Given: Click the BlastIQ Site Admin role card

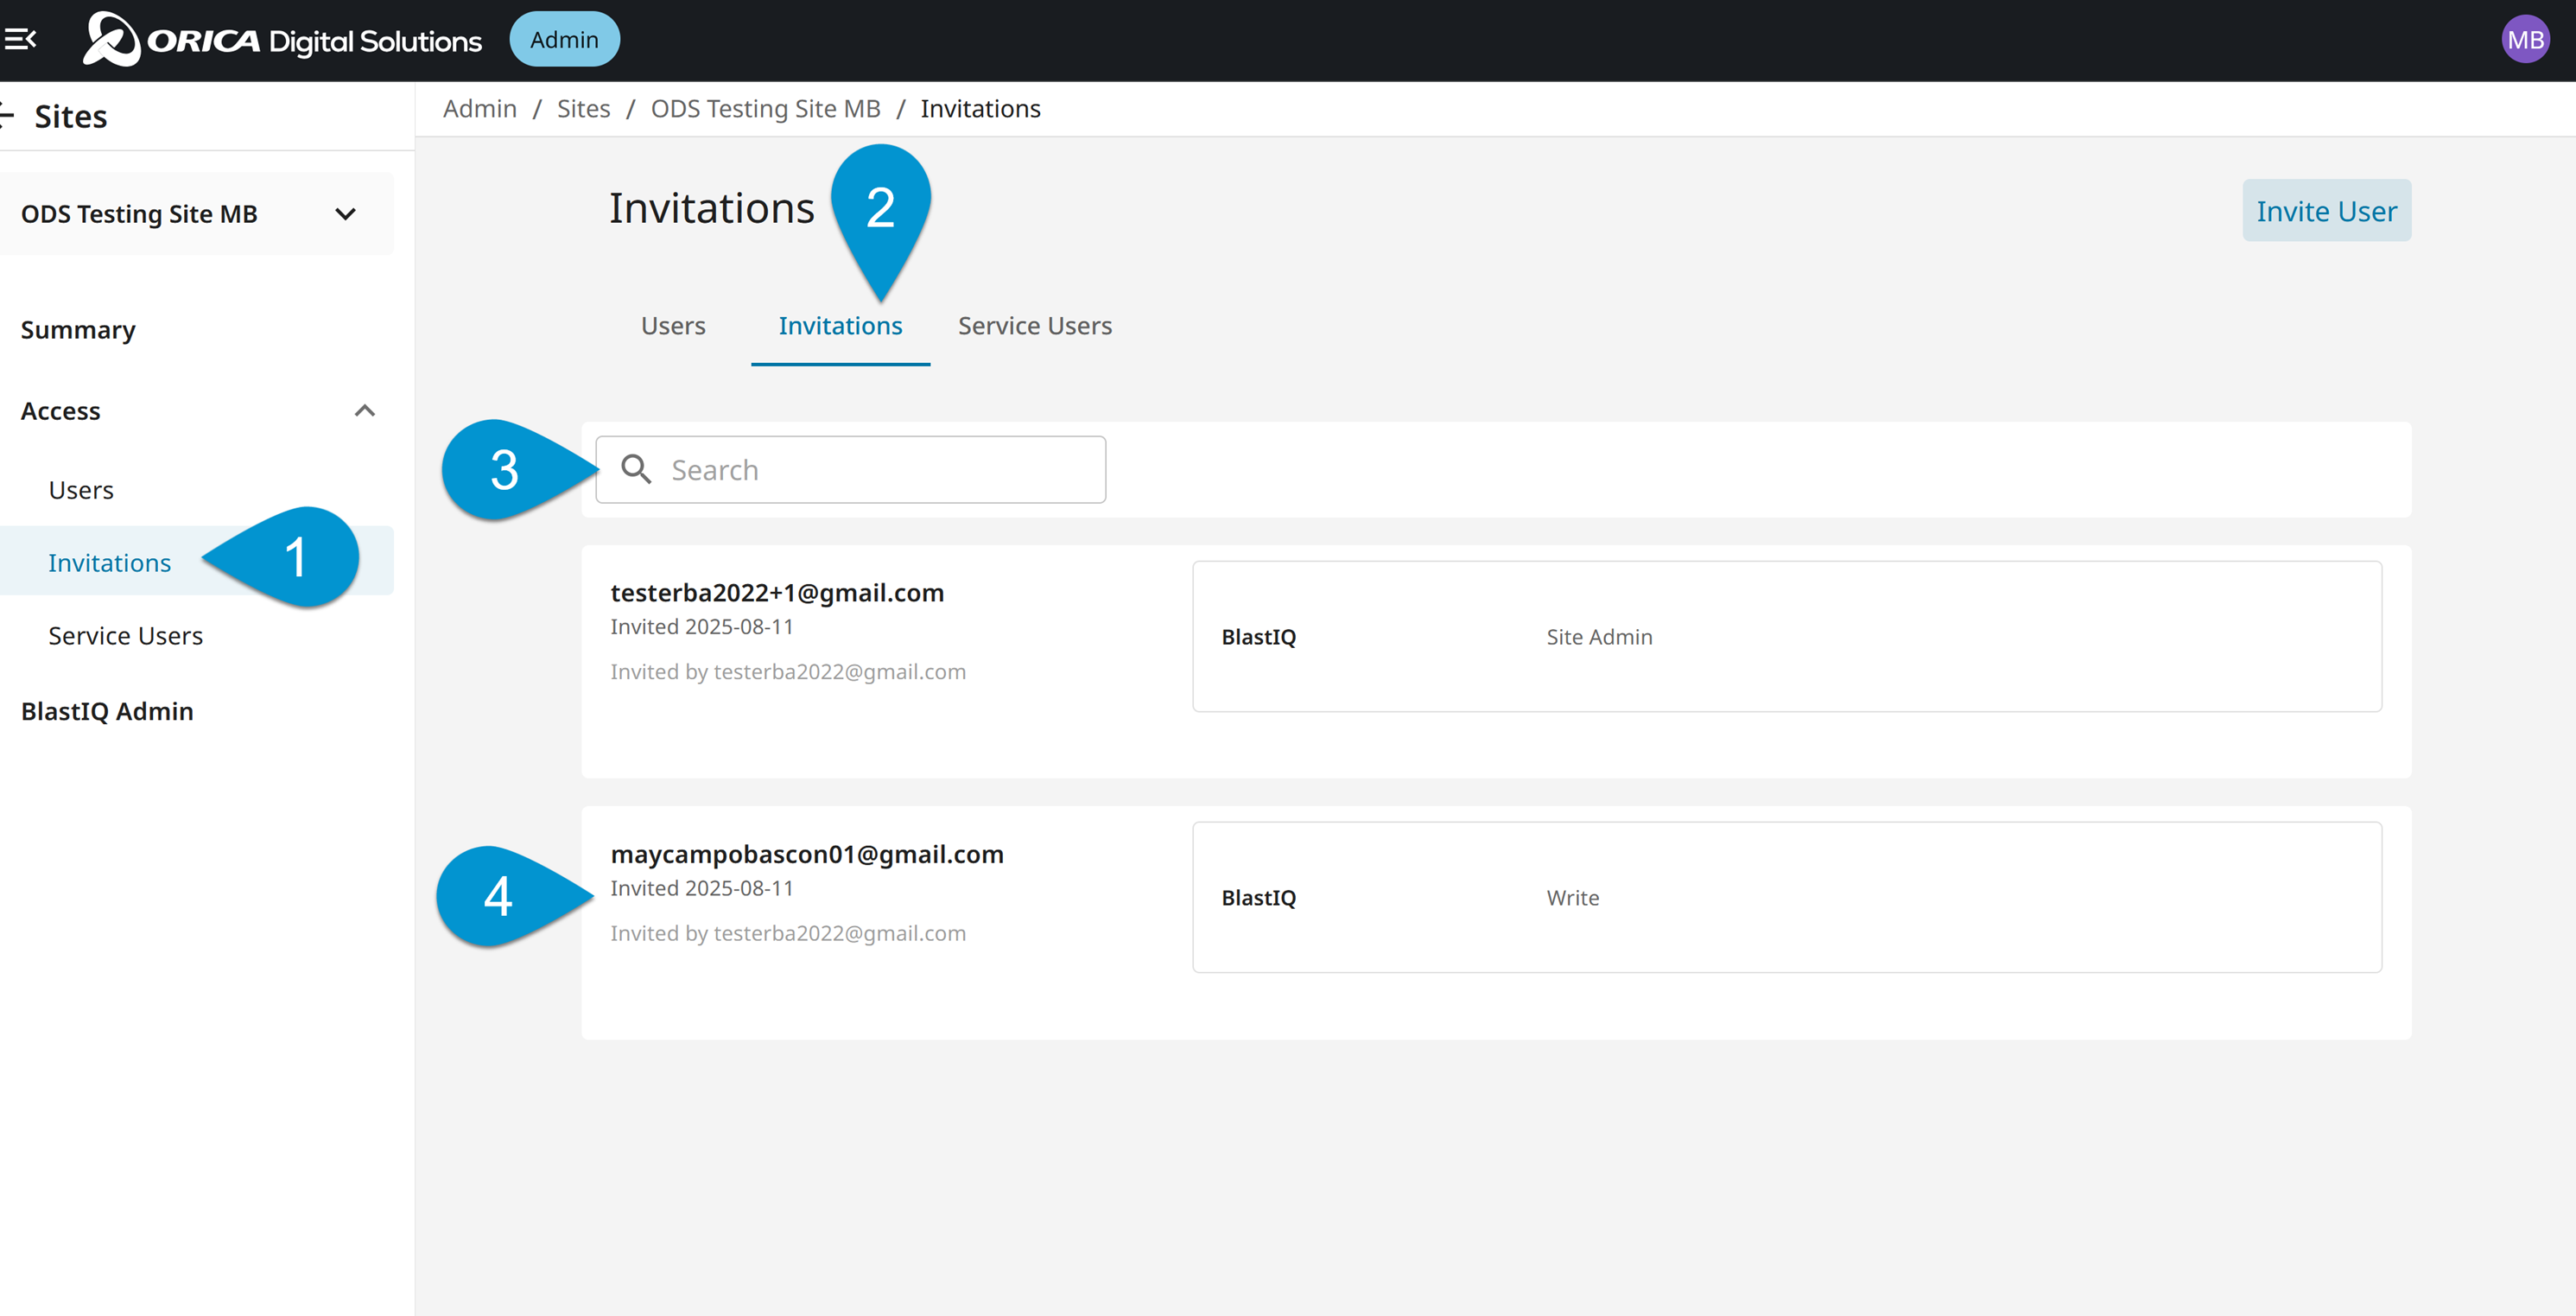Looking at the screenshot, I should pyautogui.click(x=1787, y=636).
